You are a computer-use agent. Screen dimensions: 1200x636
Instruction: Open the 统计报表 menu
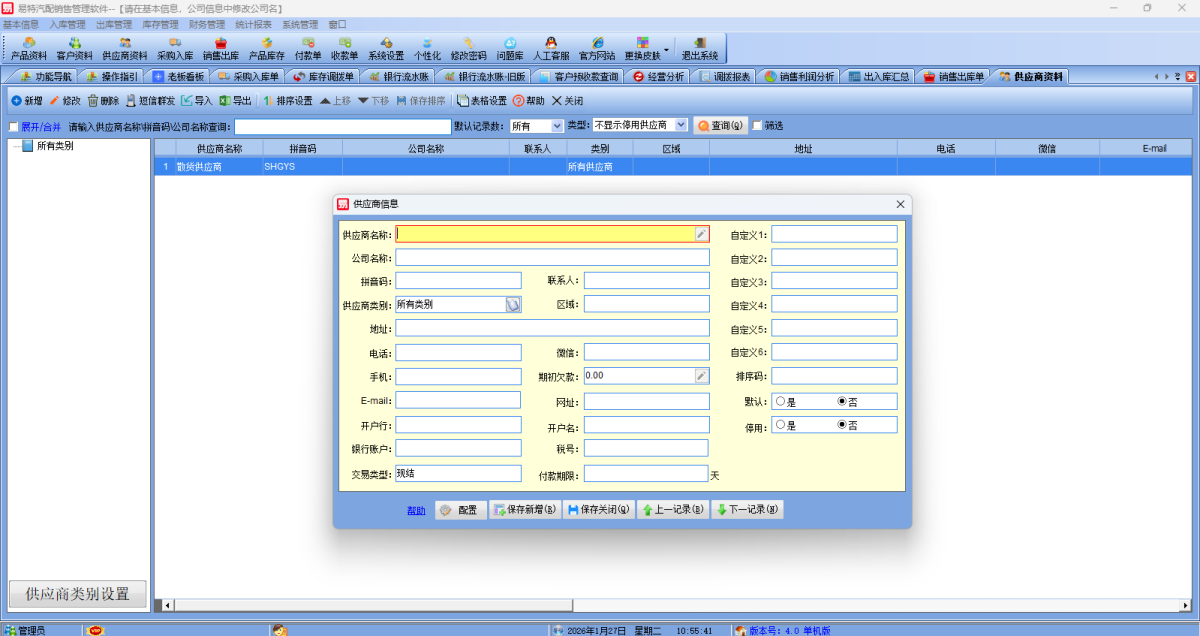(x=253, y=24)
